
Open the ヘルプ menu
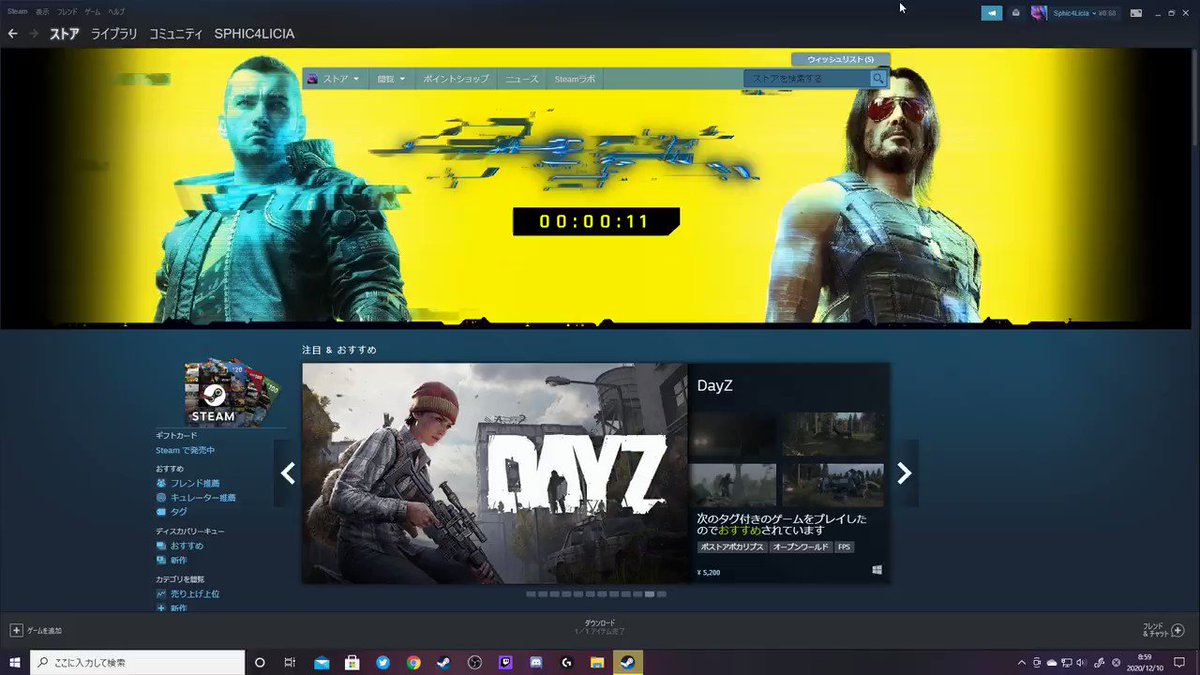[116, 11]
